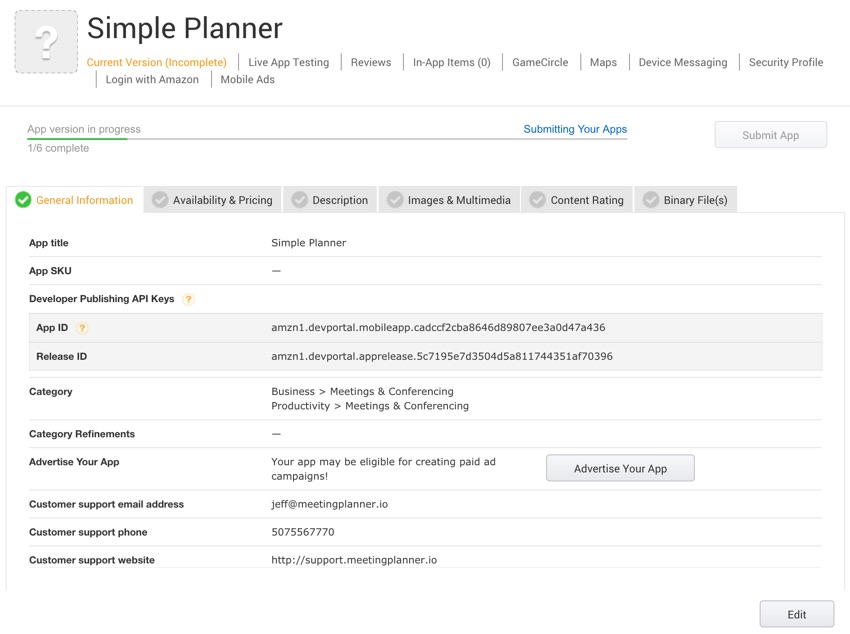Click the green General Information checkmark icon

23,200
